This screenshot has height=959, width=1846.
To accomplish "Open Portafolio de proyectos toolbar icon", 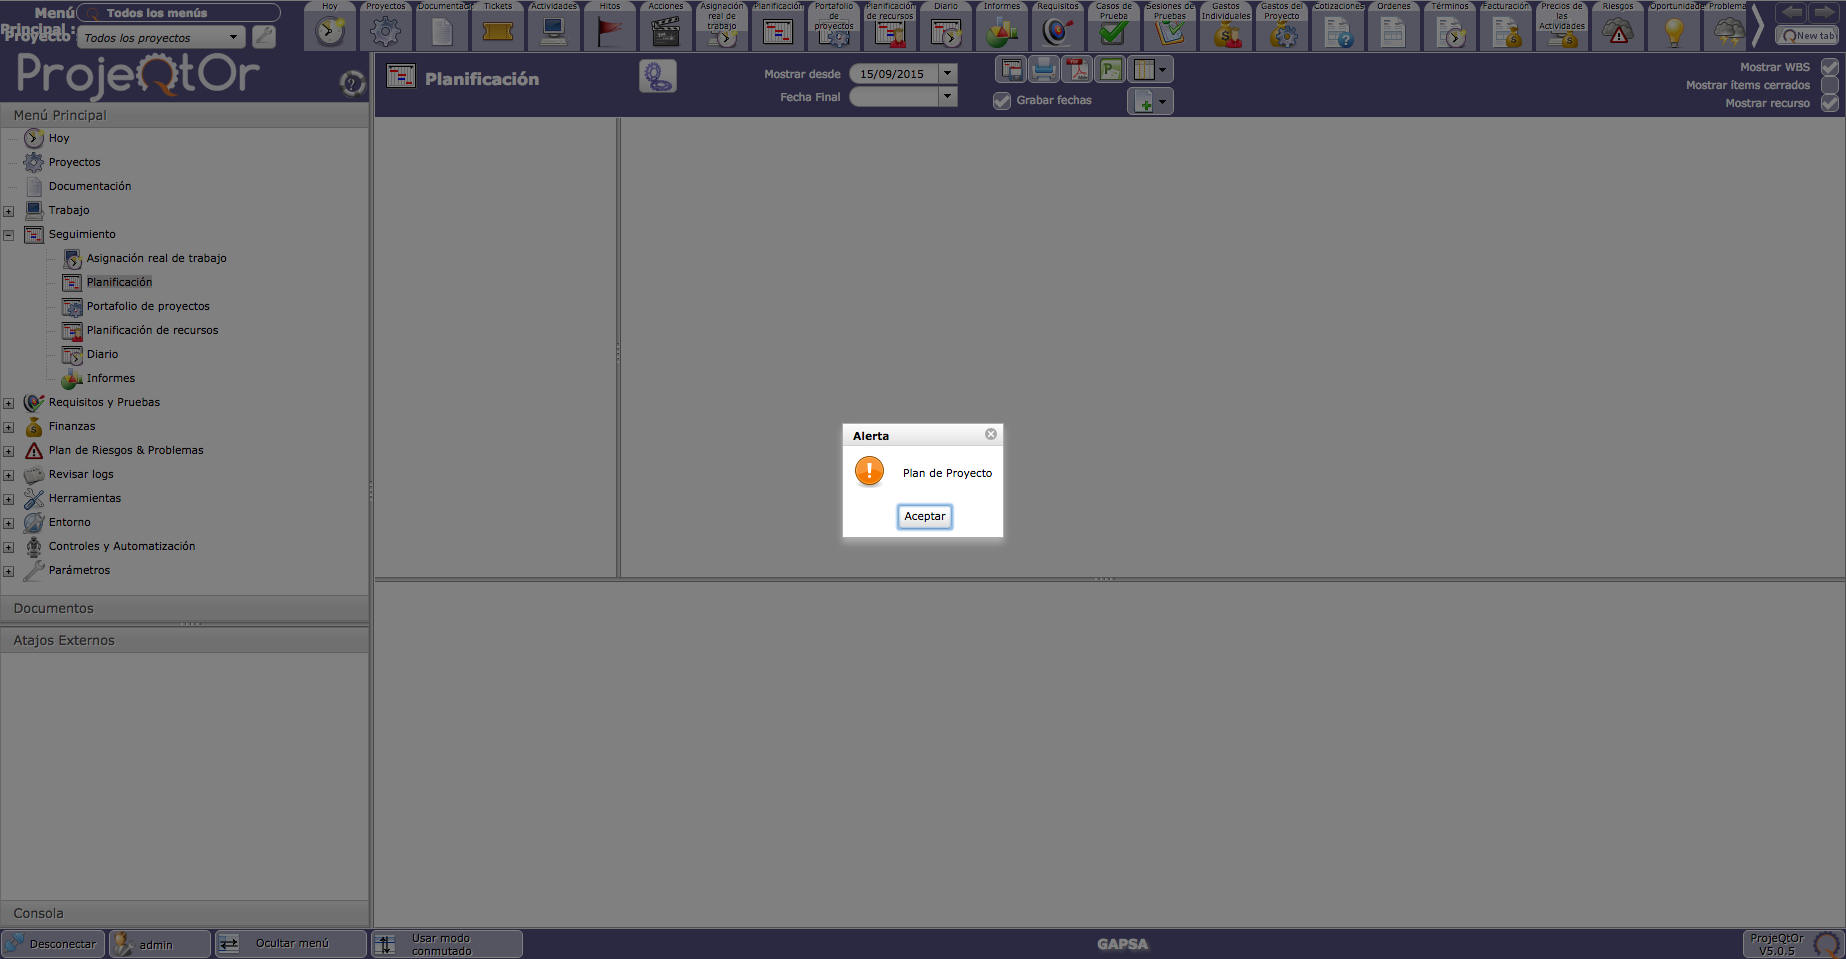I will pos(834,34).
